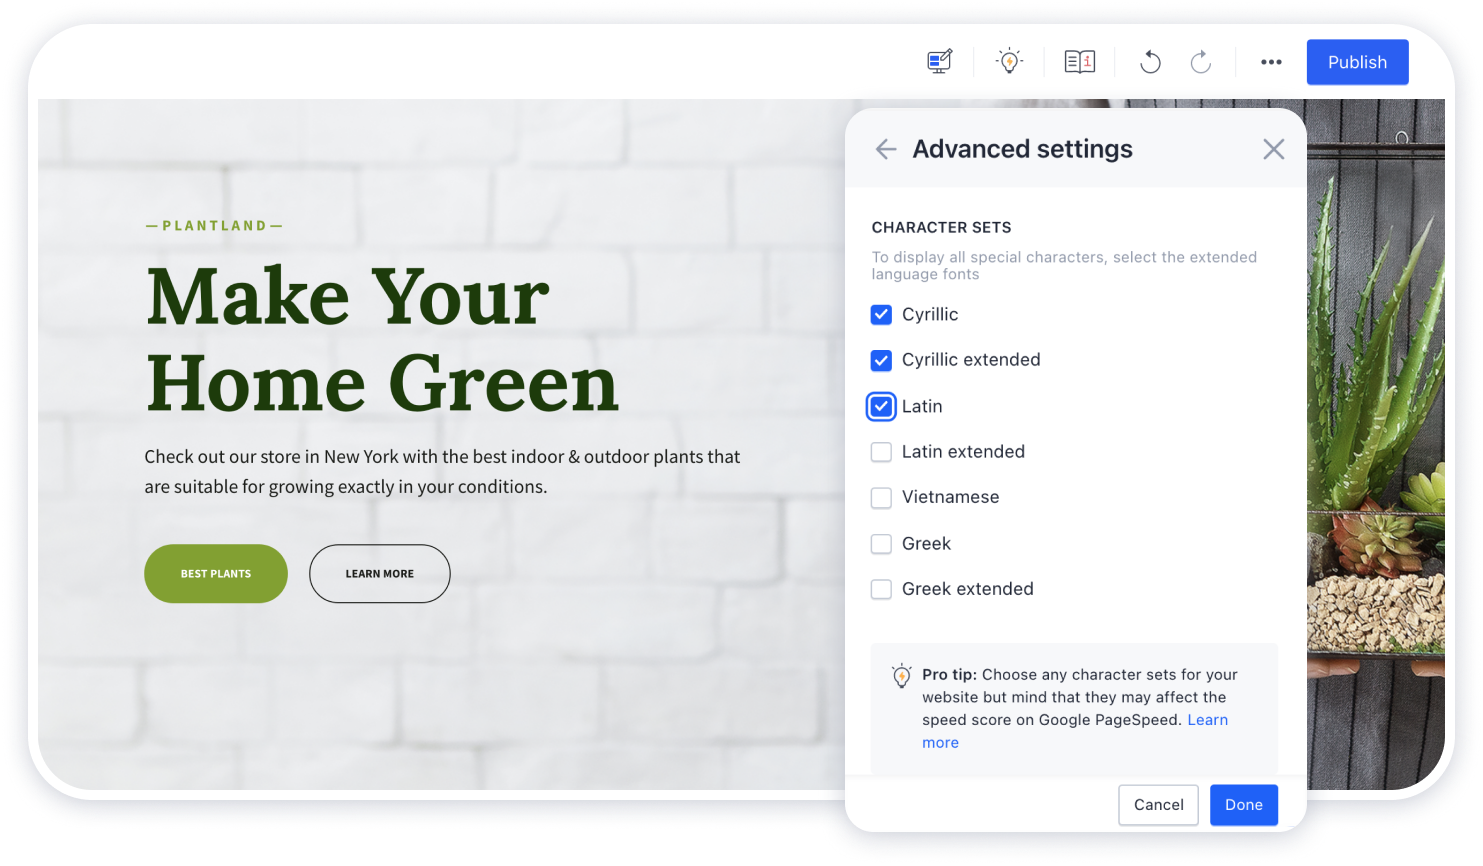Enable the Latin extended character set
Viewport: 1483px width, 866px height.
click(x=881, y=452)
